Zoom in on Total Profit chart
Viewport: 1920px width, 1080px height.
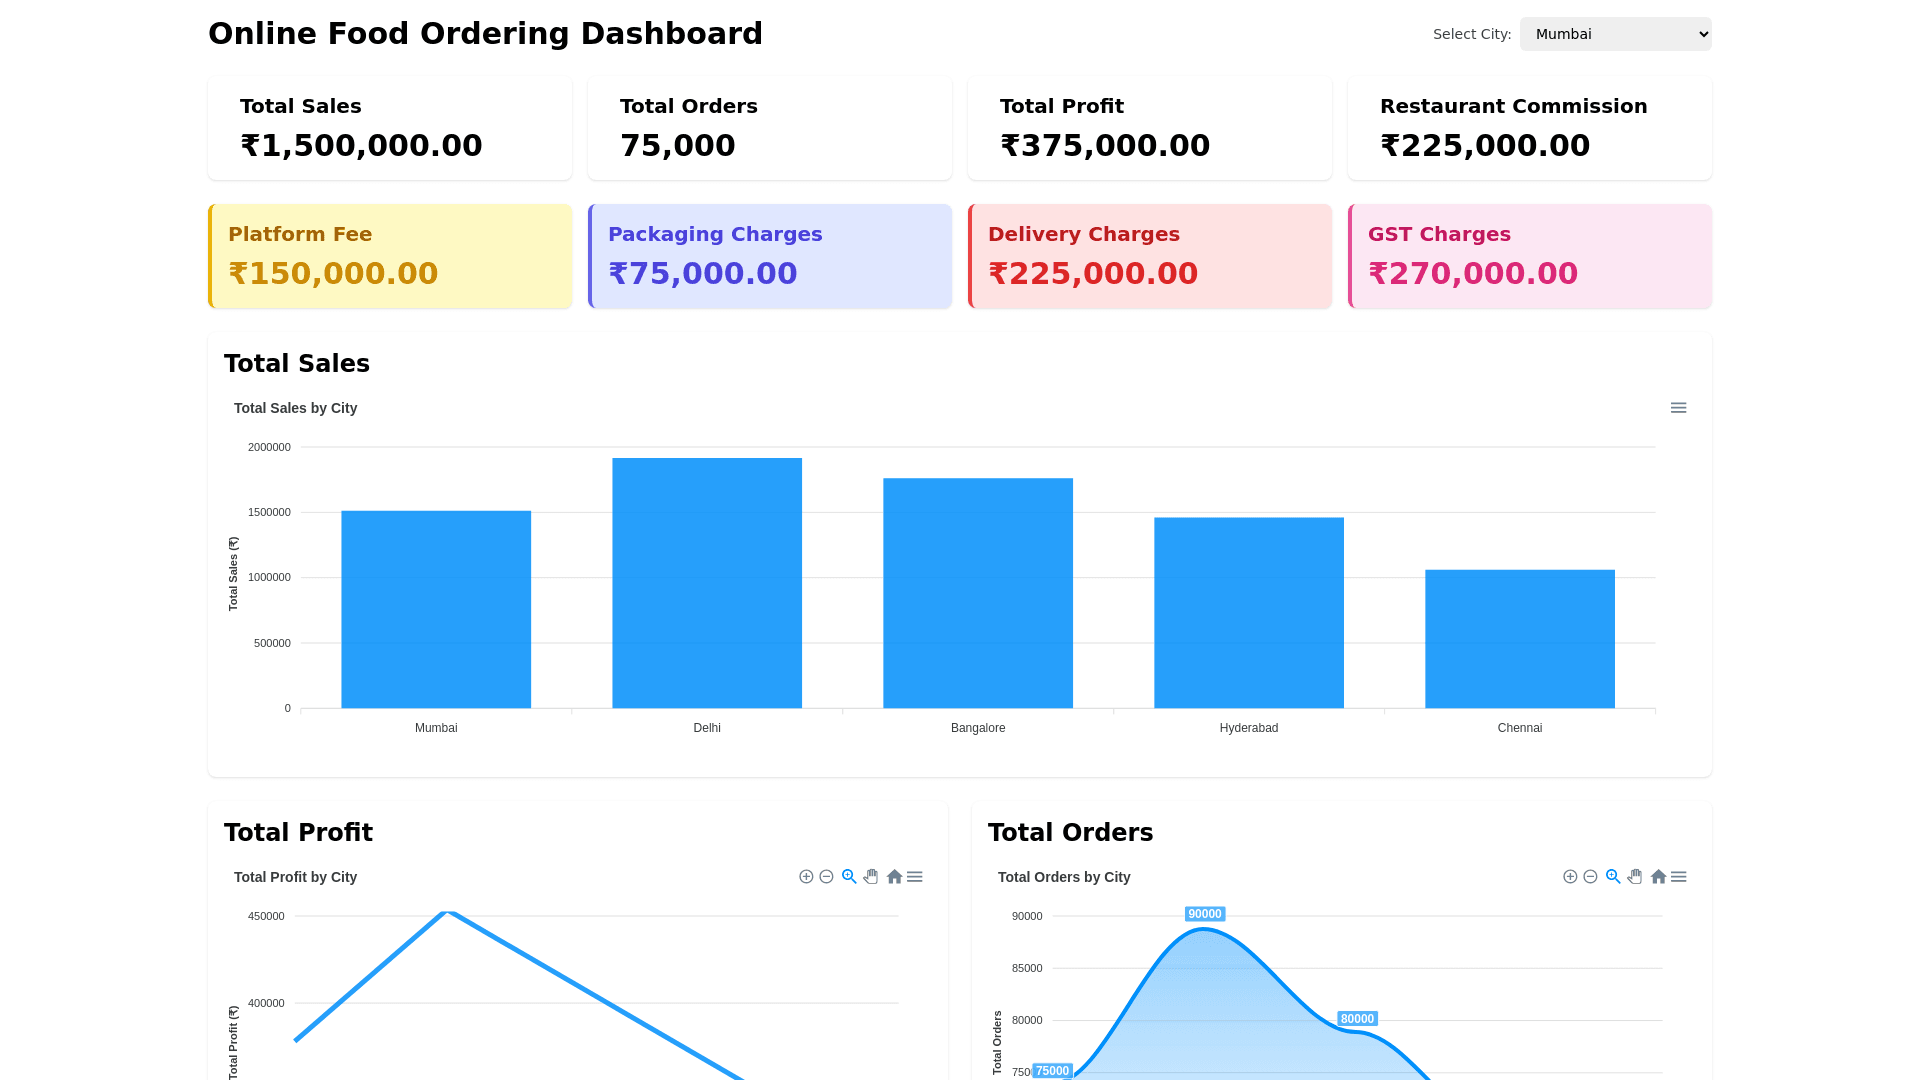(806, 877)
